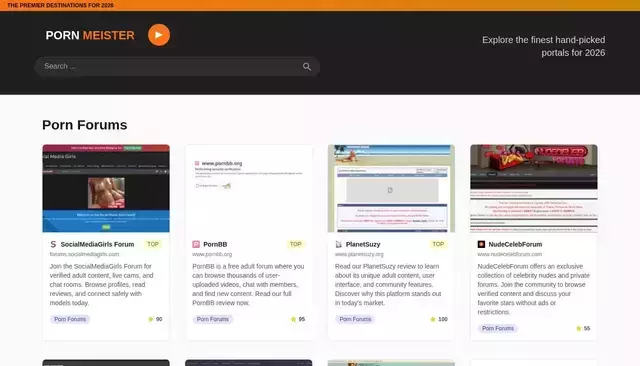
Task: Click the Porn Forums tag on SocialMediaGirls card
Action: pos(70,319)
